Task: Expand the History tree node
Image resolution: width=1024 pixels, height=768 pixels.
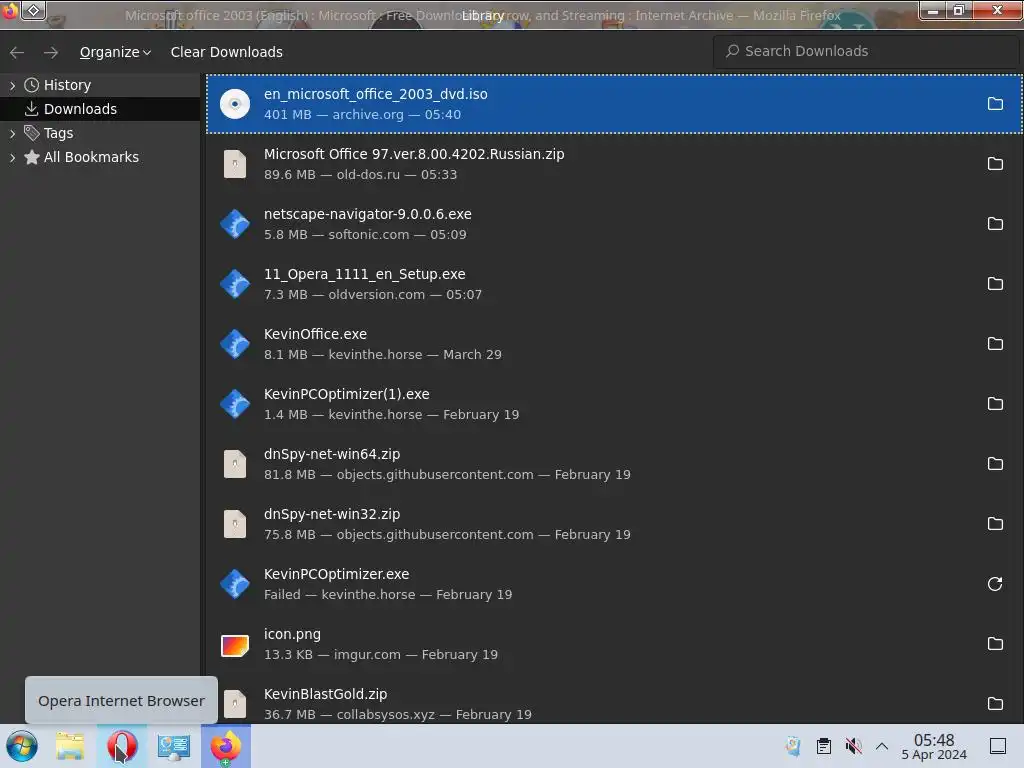Action: (12, 86)
